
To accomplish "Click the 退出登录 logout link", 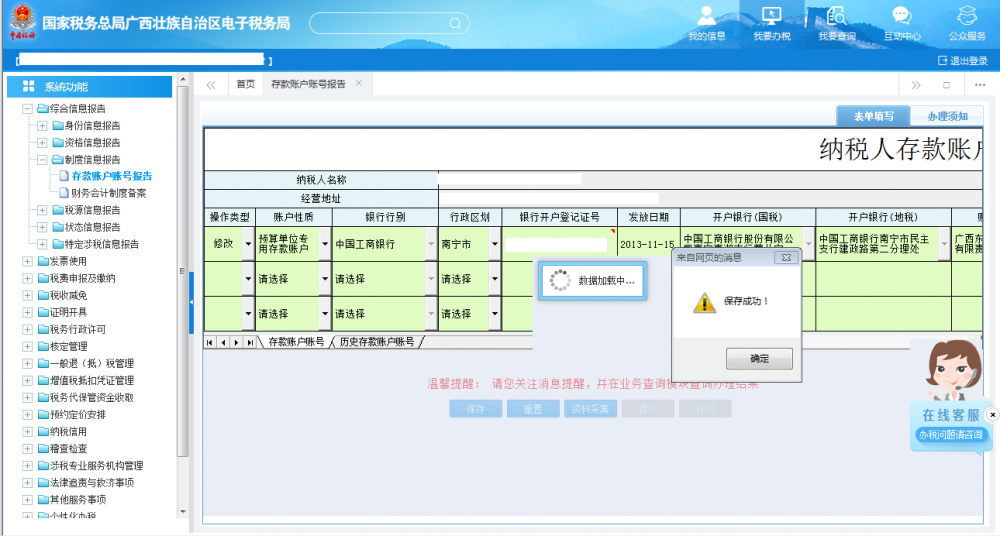I will click(x=962, y=61).
